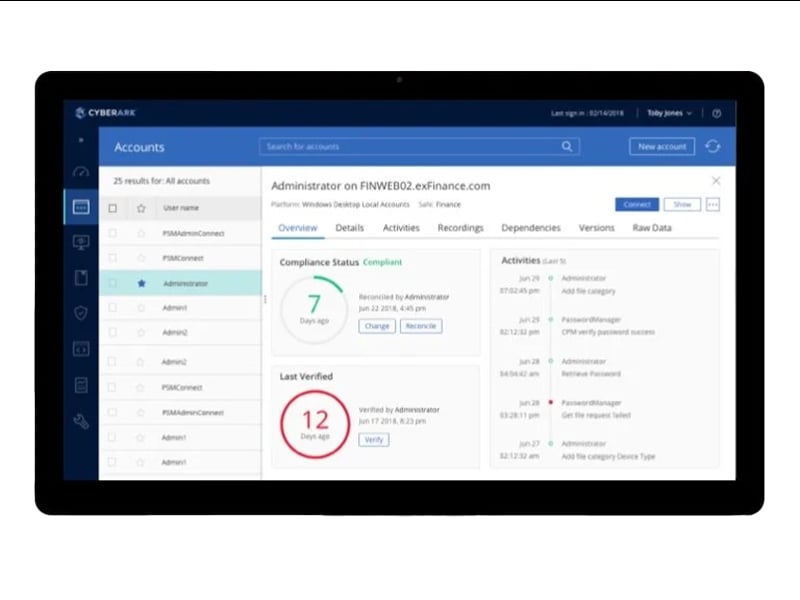
Task: Click the red failed-activity marker on the timeline
Action: [551, 403]
